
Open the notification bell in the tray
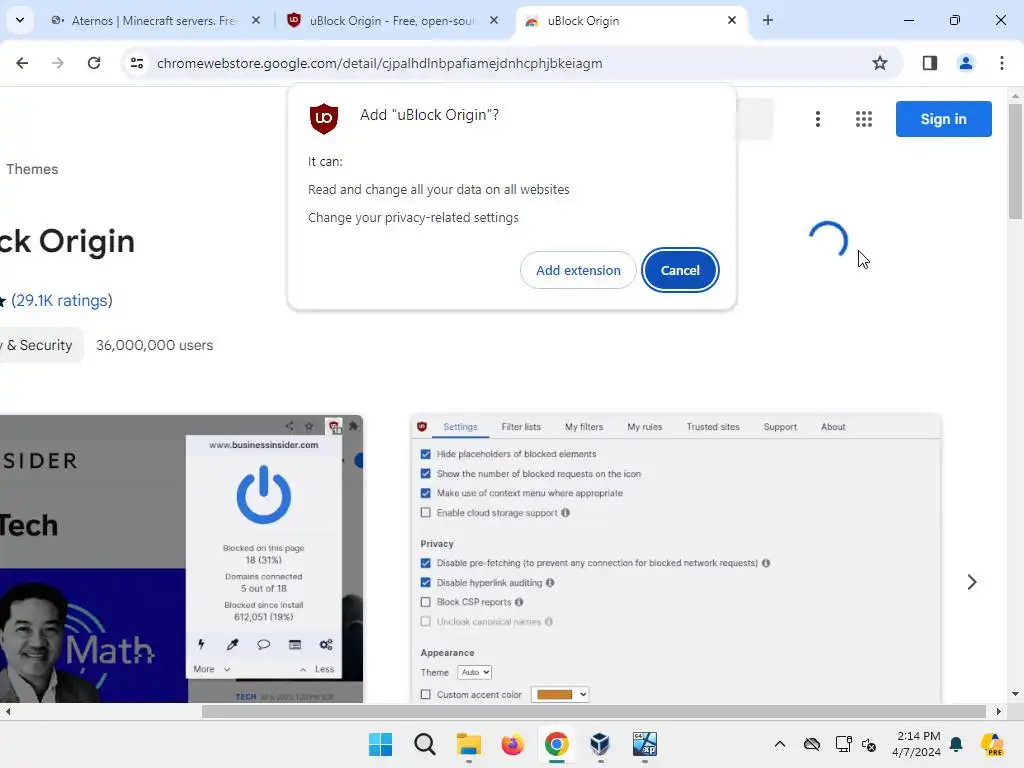(956, 744)
